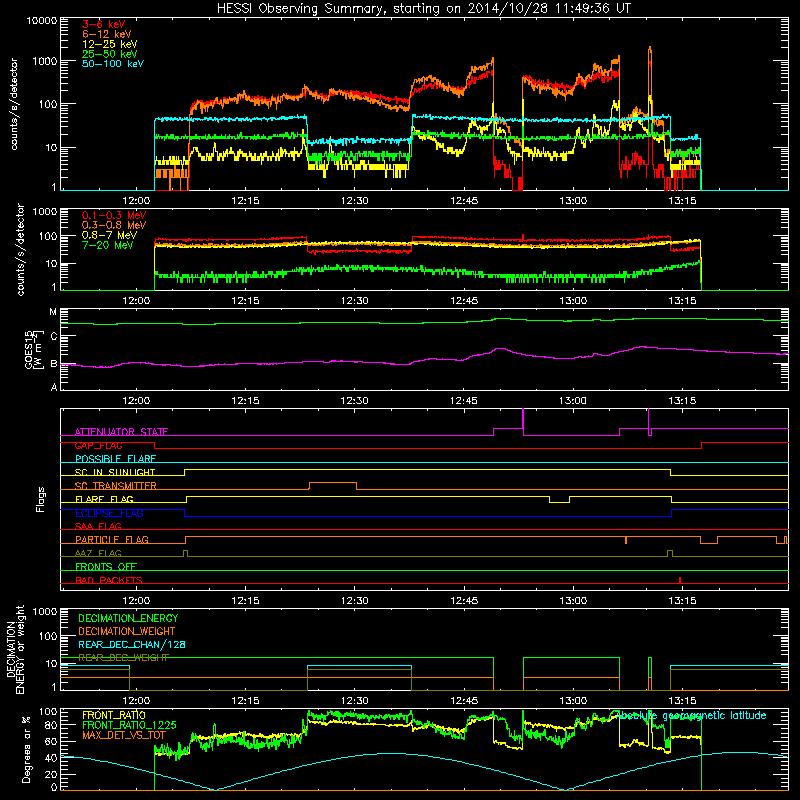
Task: Select the GAP_FLAG label
Action: coord(98,445)
